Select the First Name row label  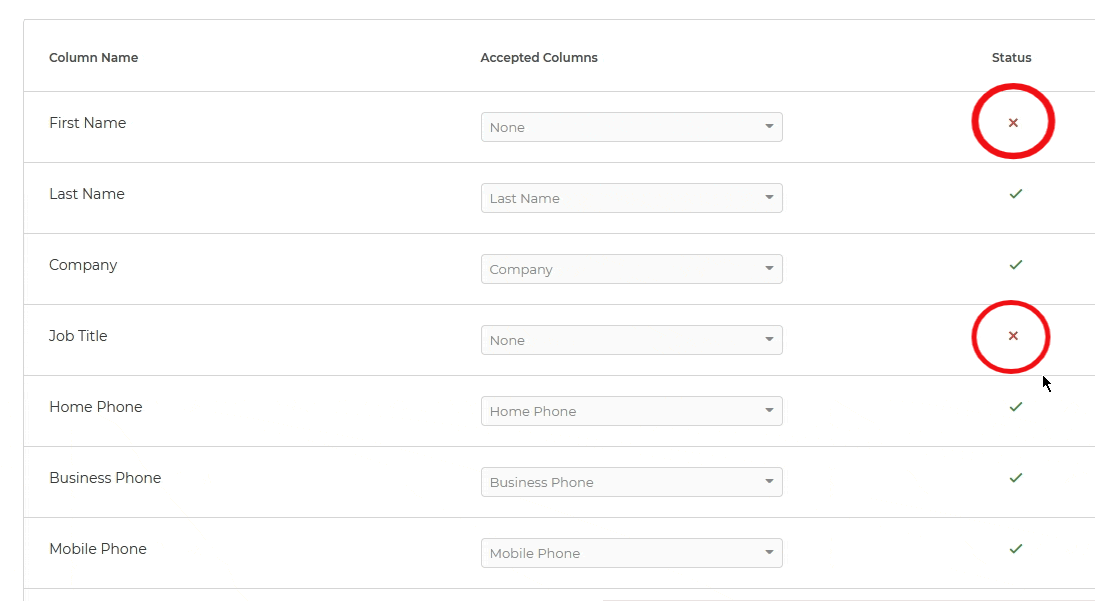[x=87, y=123]
